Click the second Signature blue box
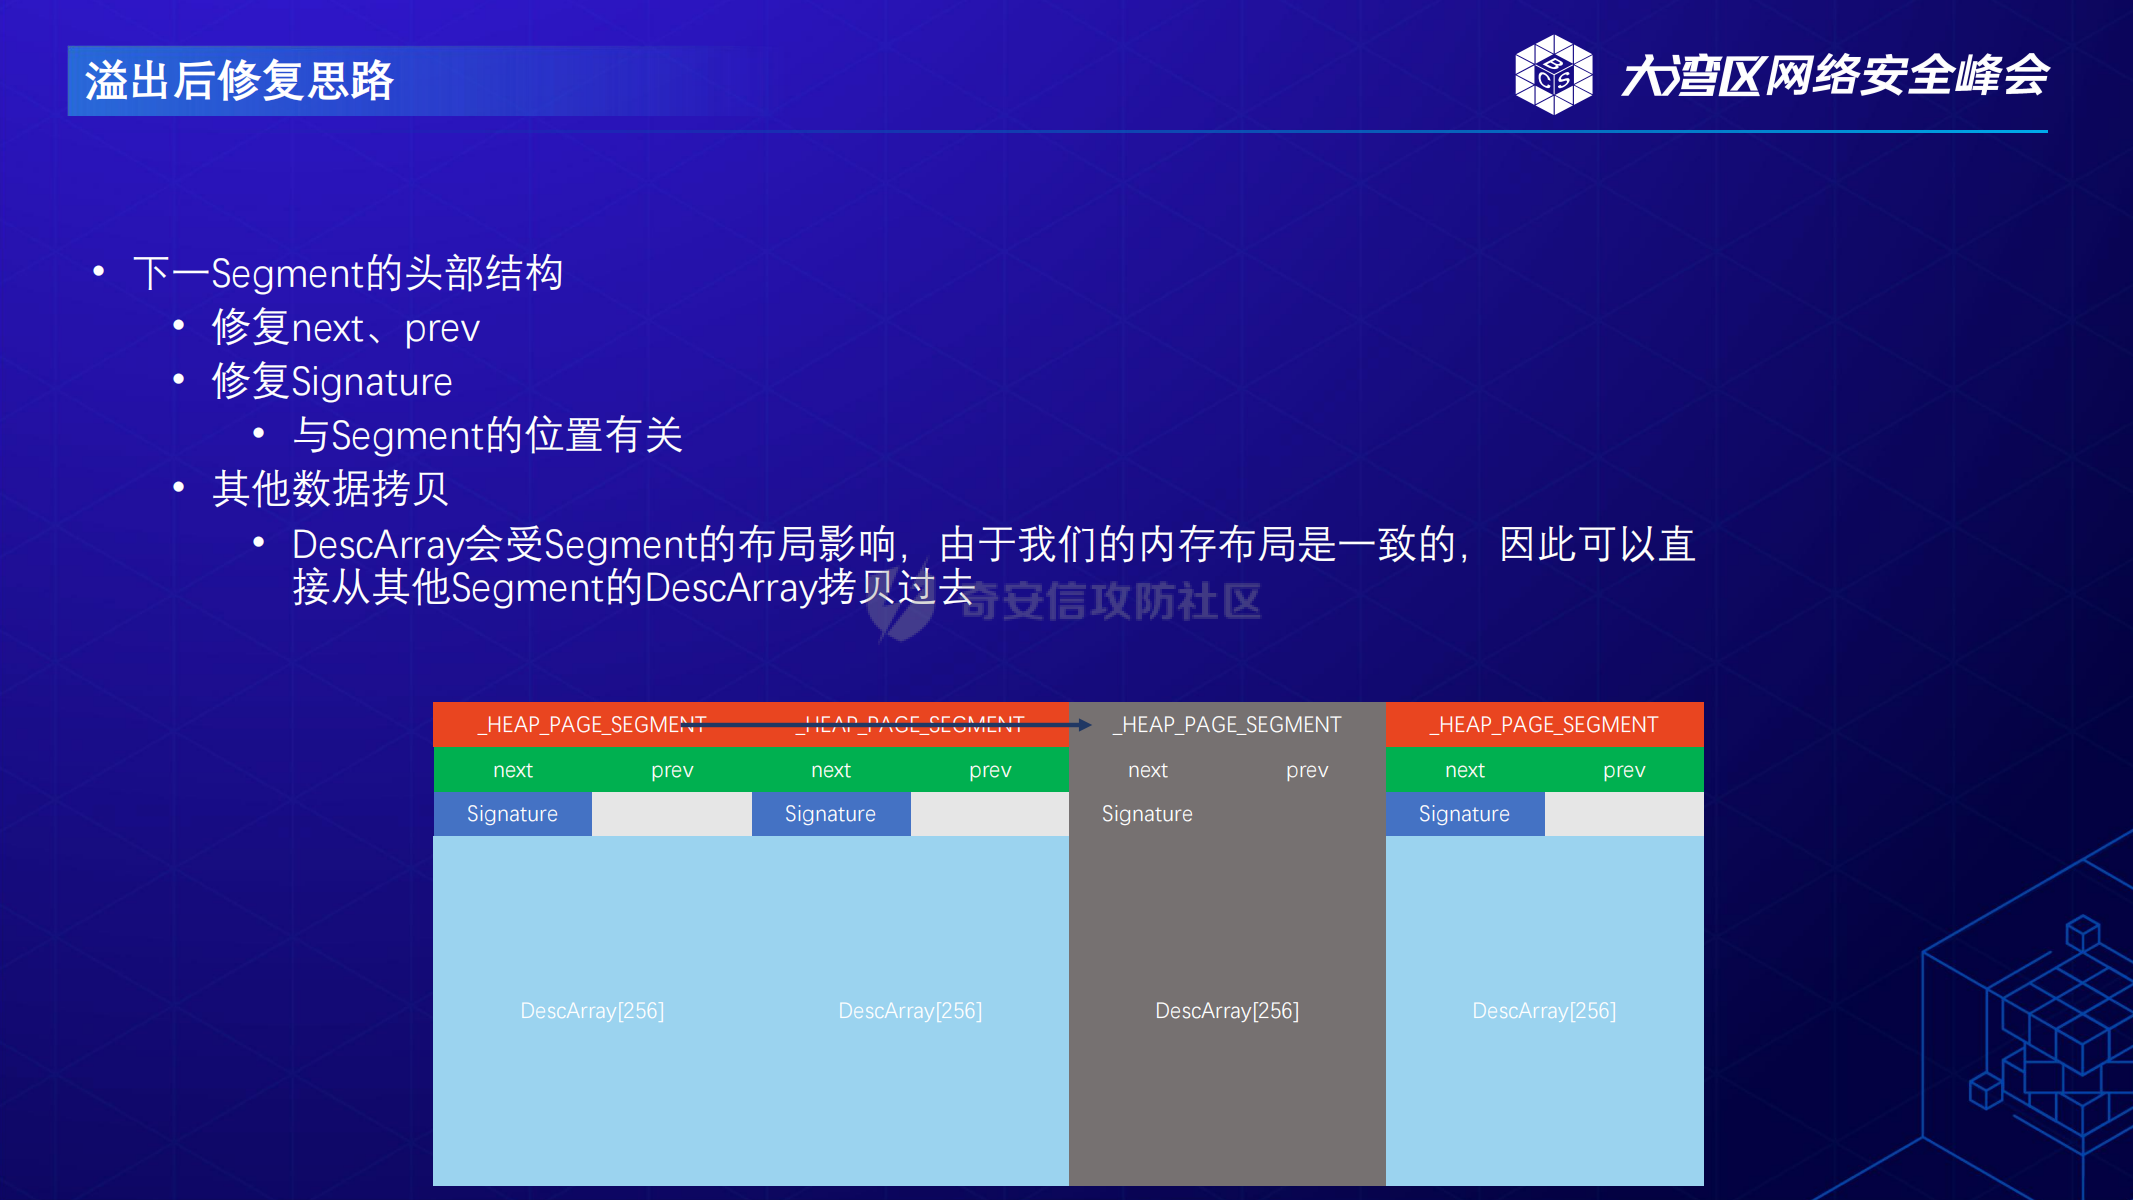The height and width of the screenshot is (1200, 2133). pos(830,814)
